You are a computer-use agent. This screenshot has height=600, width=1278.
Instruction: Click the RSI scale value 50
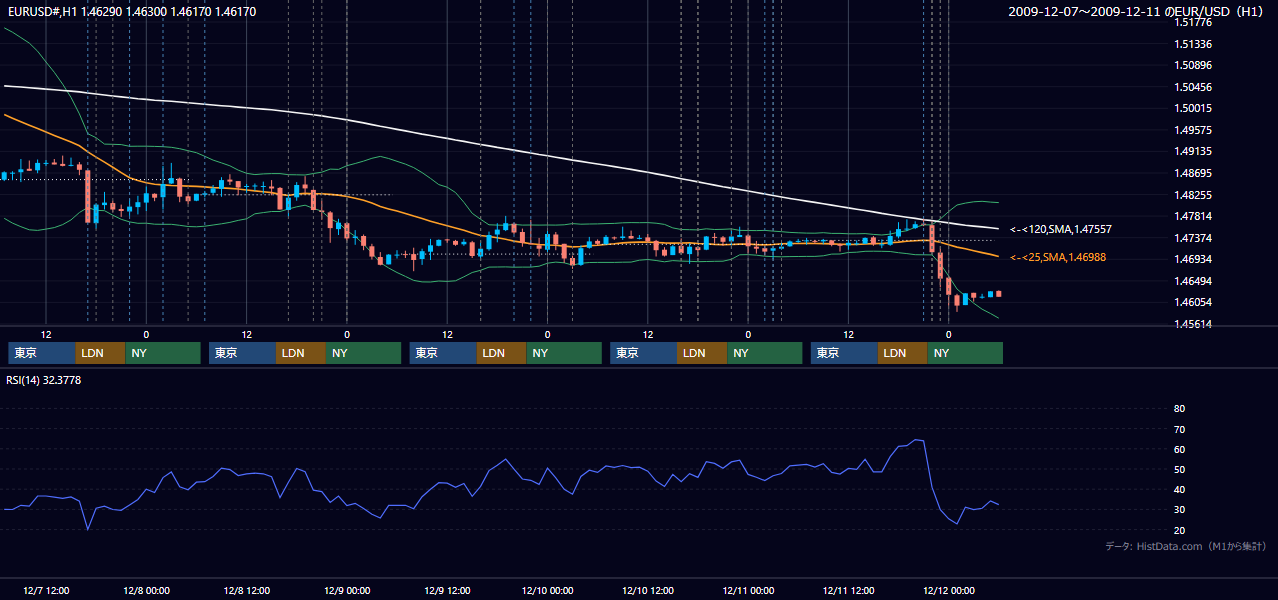point(1179,469)
